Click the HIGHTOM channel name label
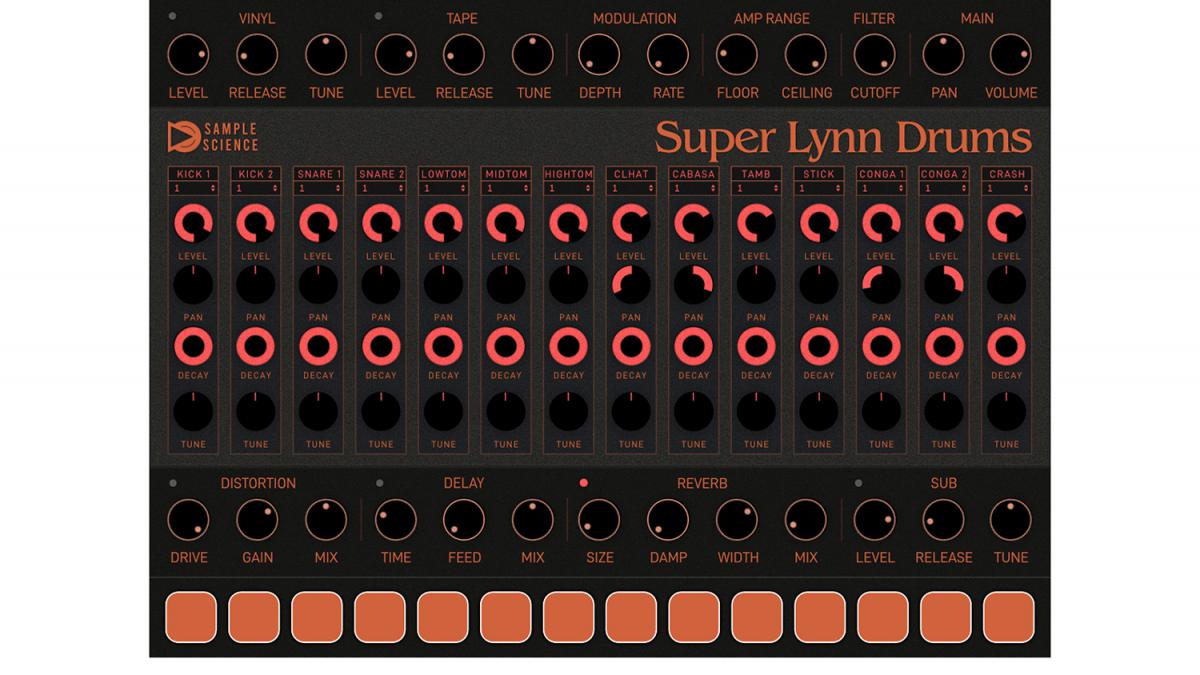 click(568, 174)
